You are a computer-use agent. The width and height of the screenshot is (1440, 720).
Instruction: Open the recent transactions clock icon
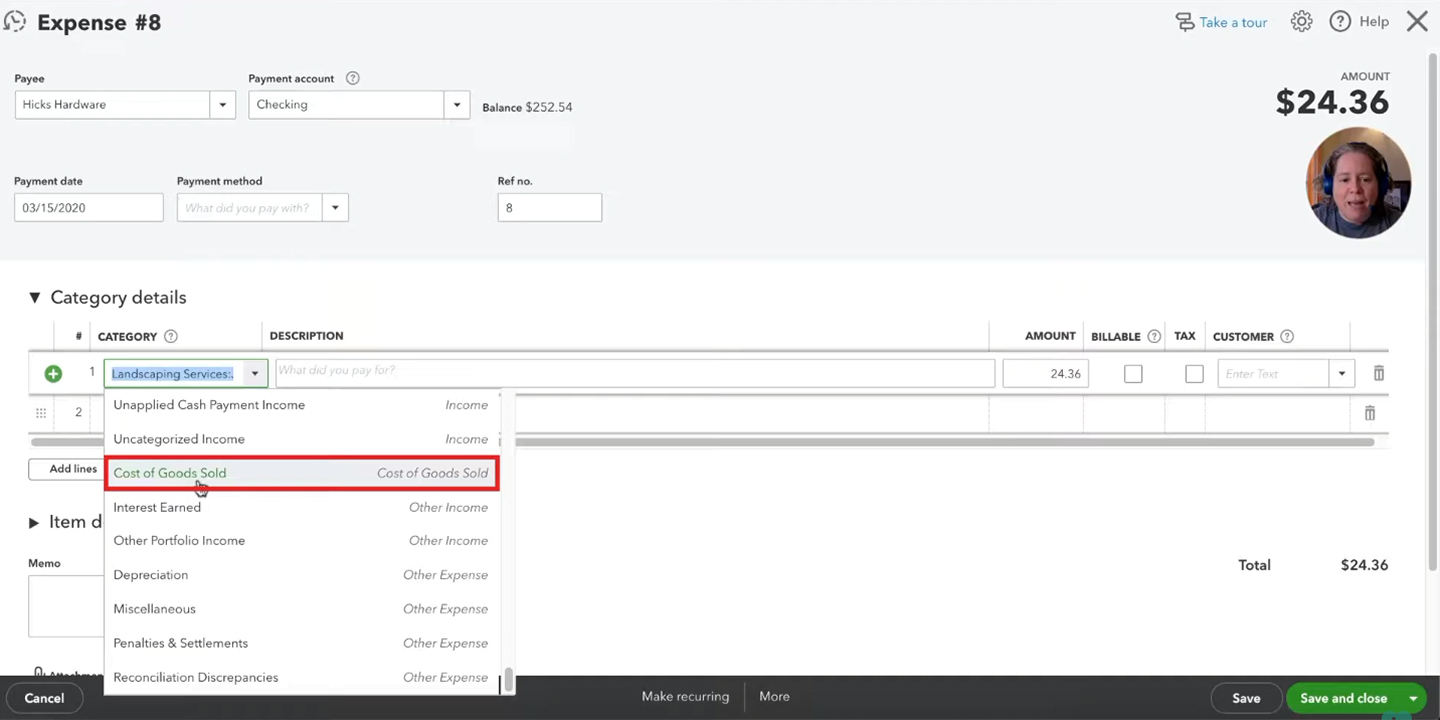click(x=15, y=21)
